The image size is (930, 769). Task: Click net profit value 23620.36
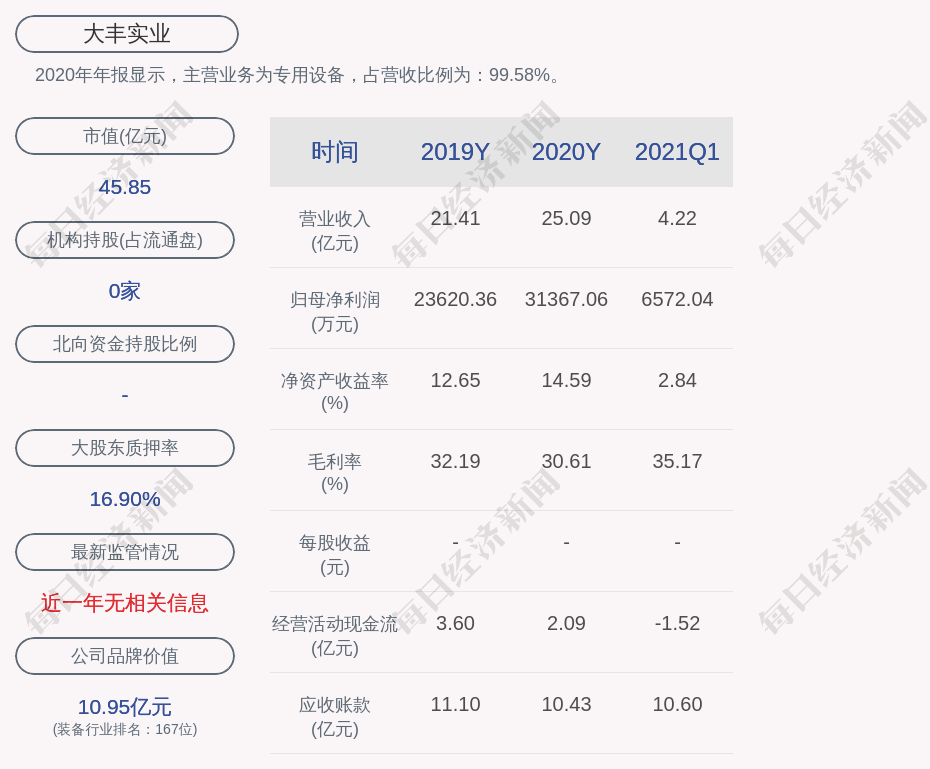click(455, 299)
